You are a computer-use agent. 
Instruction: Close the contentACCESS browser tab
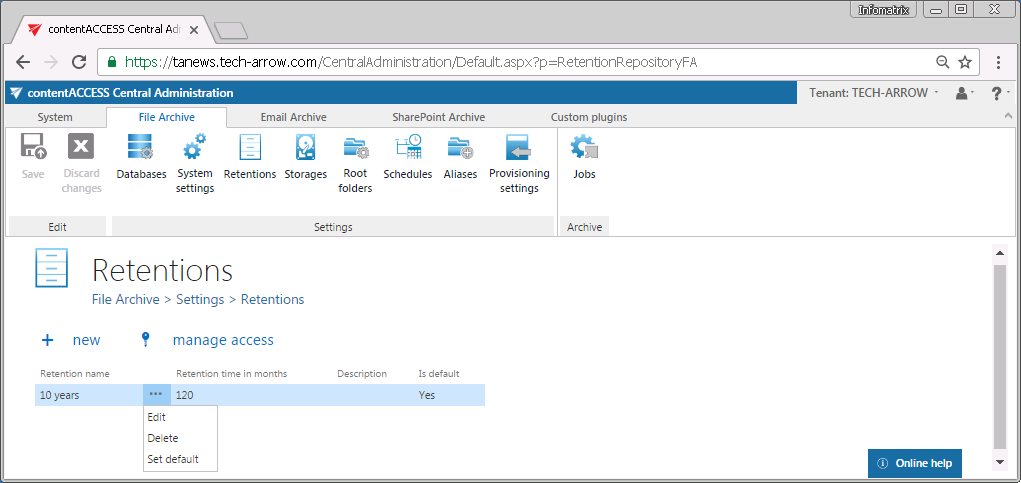tap(193, 30)
